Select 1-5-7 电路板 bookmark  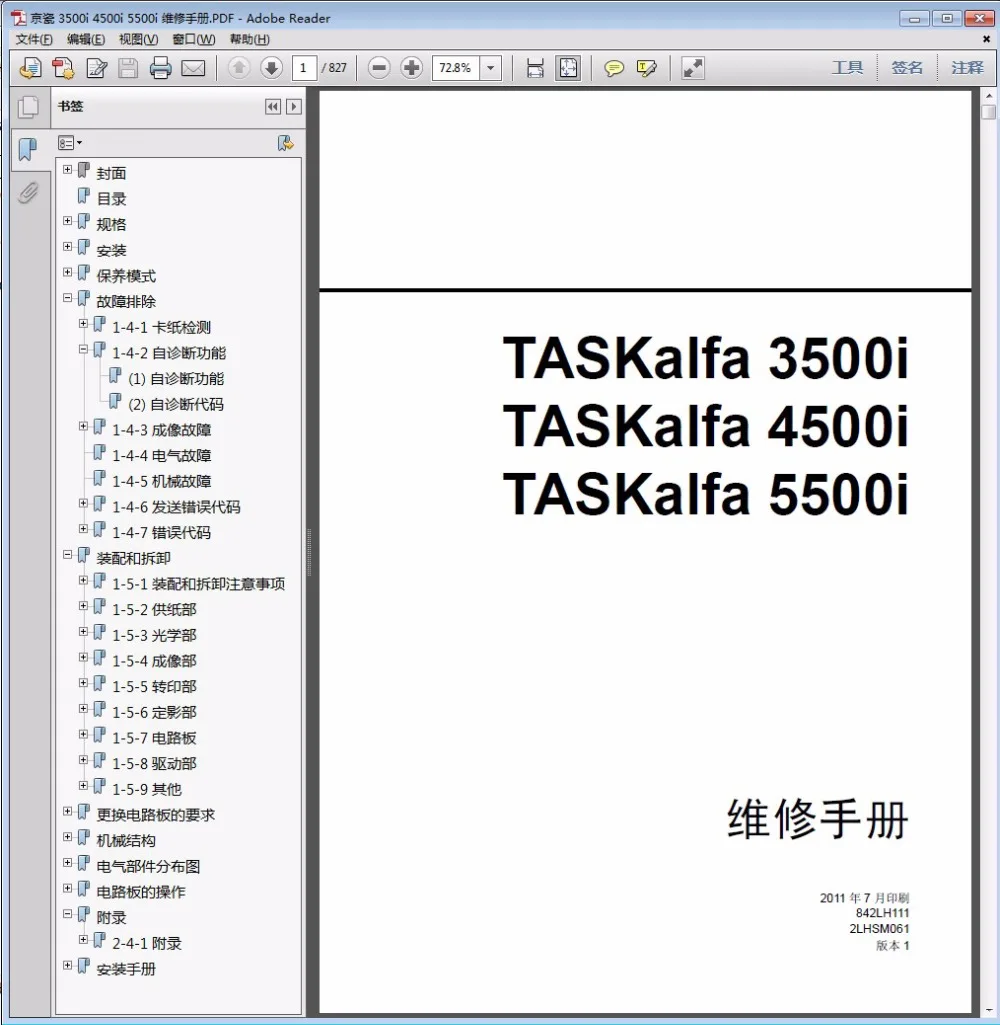click(x=154, y=738)
